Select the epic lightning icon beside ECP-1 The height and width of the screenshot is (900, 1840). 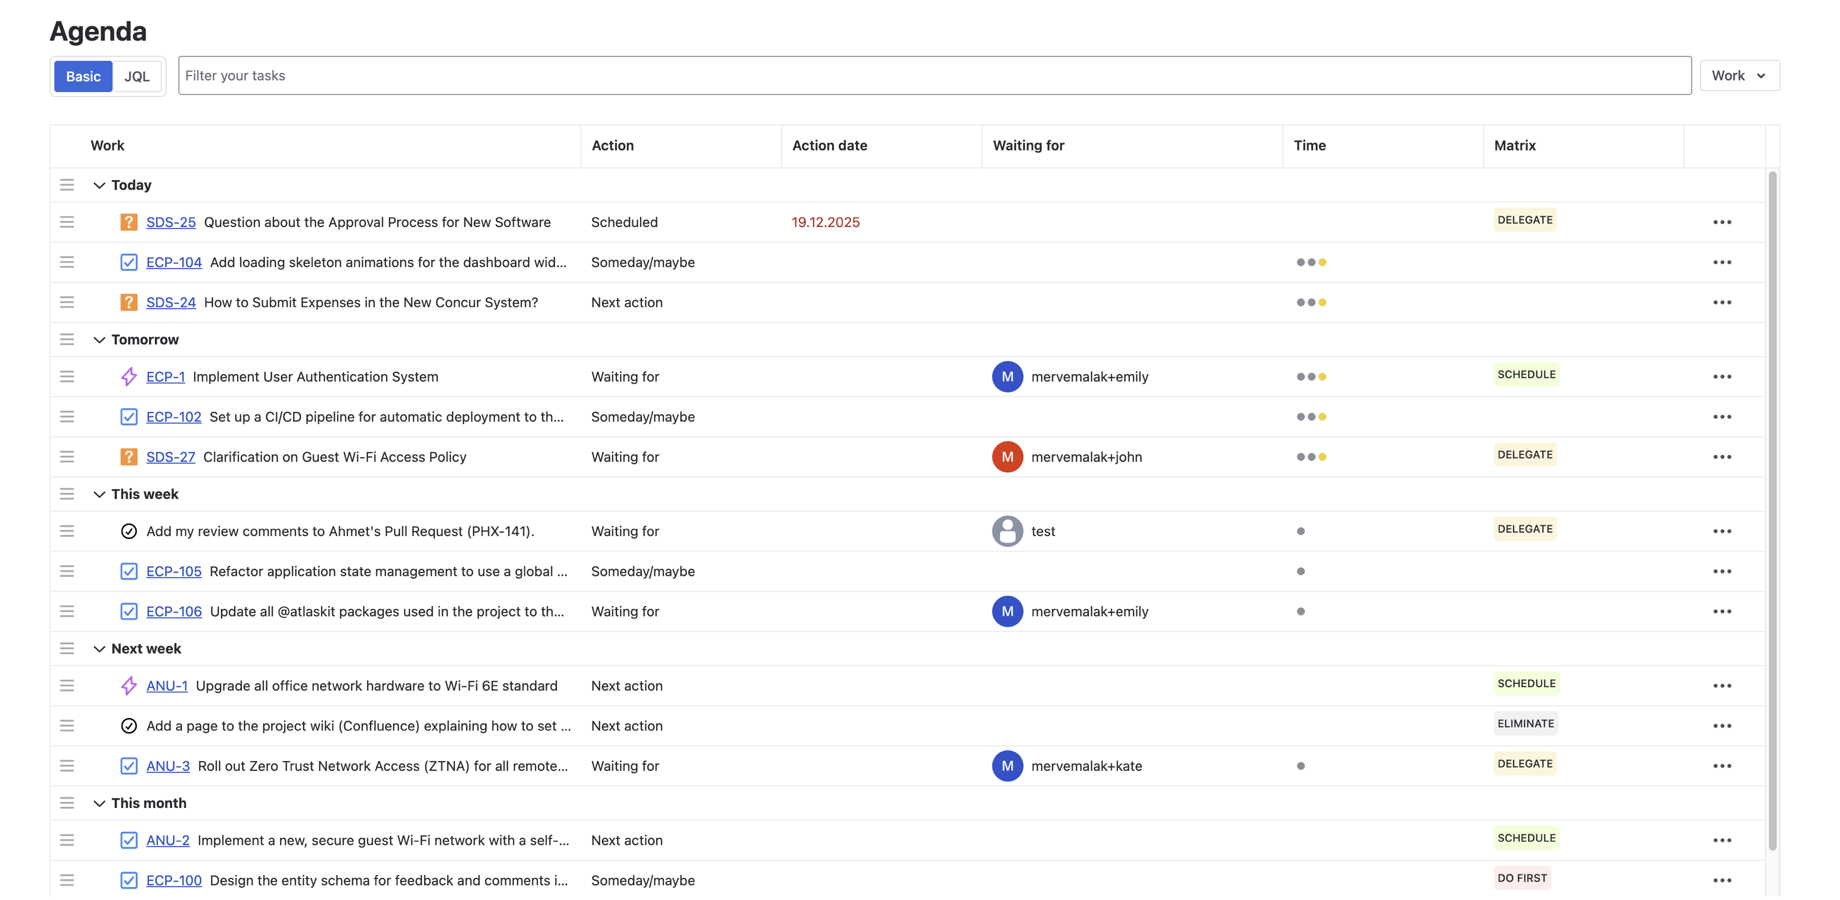(x=128, y=377)
